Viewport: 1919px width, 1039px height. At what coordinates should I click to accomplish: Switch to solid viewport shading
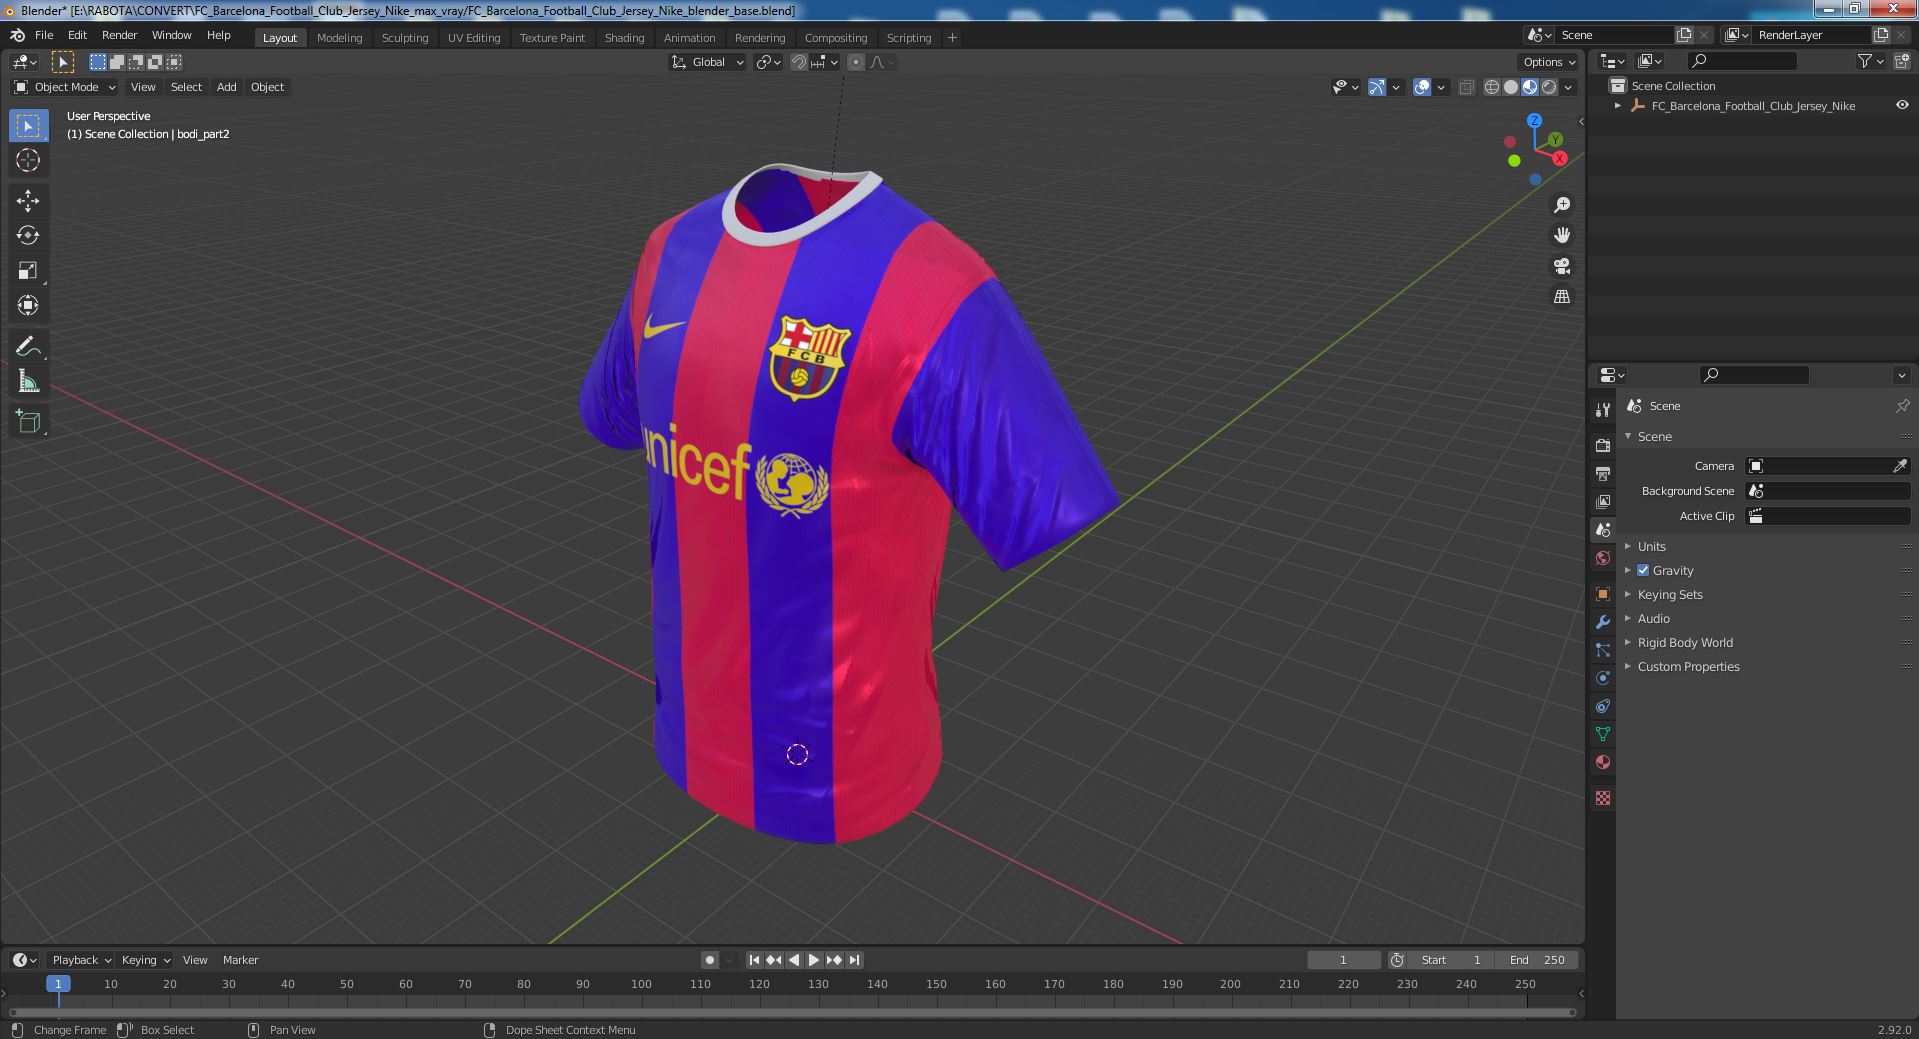(x=1511, y=87)
